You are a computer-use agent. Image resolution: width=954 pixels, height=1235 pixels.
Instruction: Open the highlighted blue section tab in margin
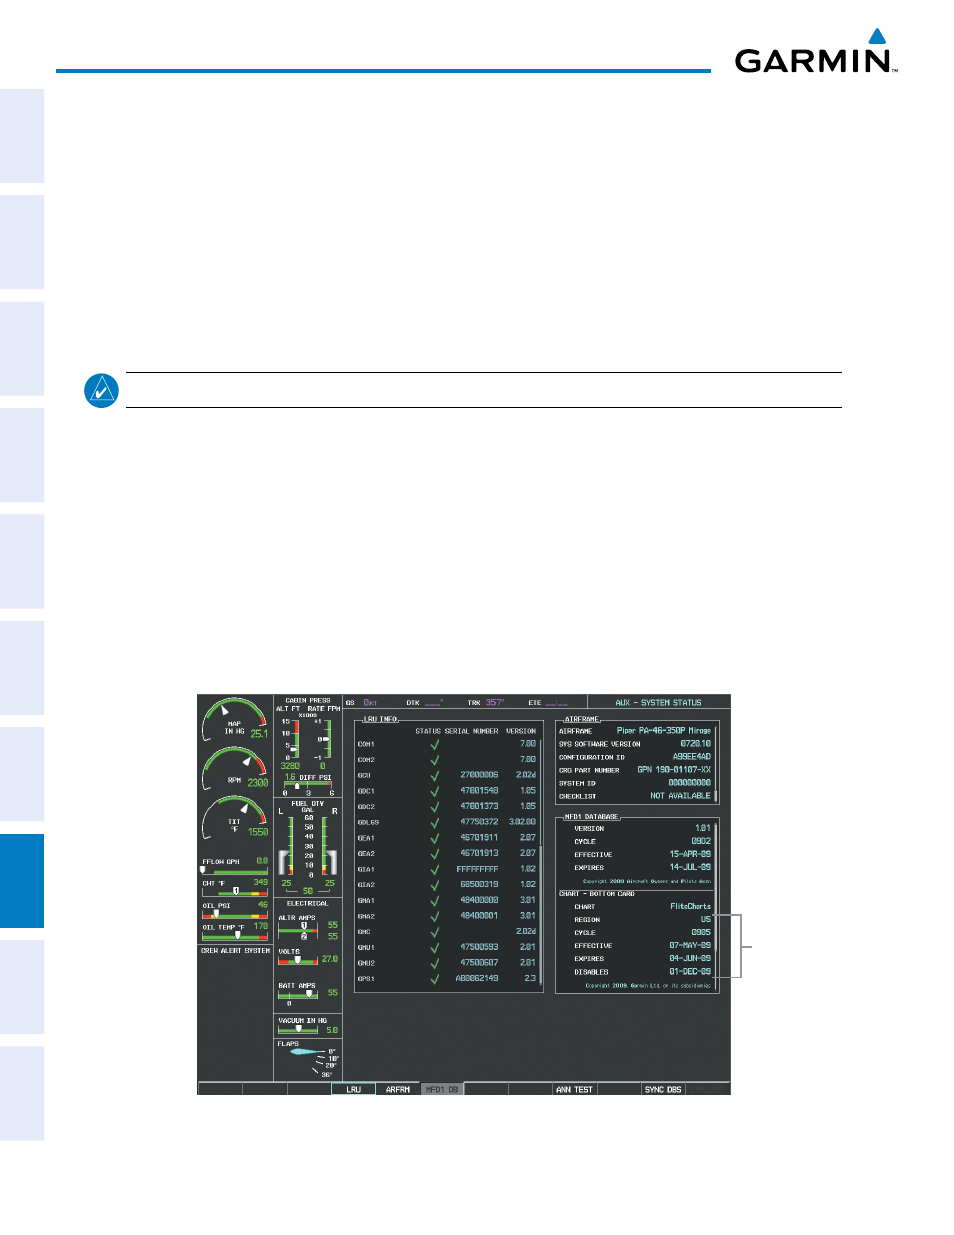coord(22,881)
